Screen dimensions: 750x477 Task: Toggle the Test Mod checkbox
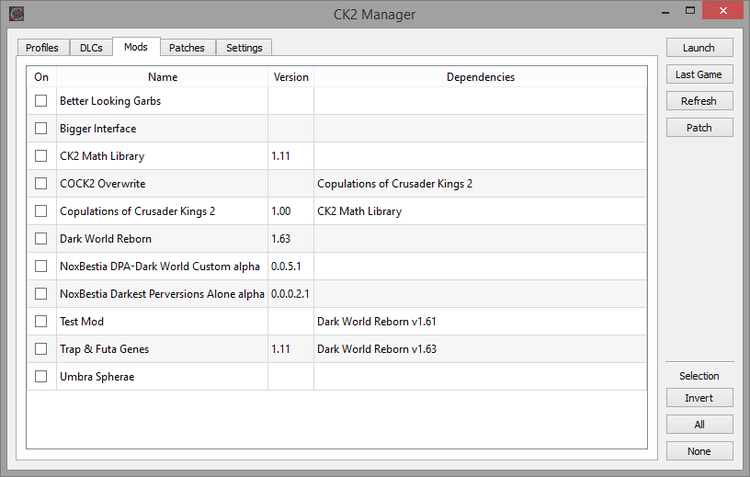click(41, 322)
